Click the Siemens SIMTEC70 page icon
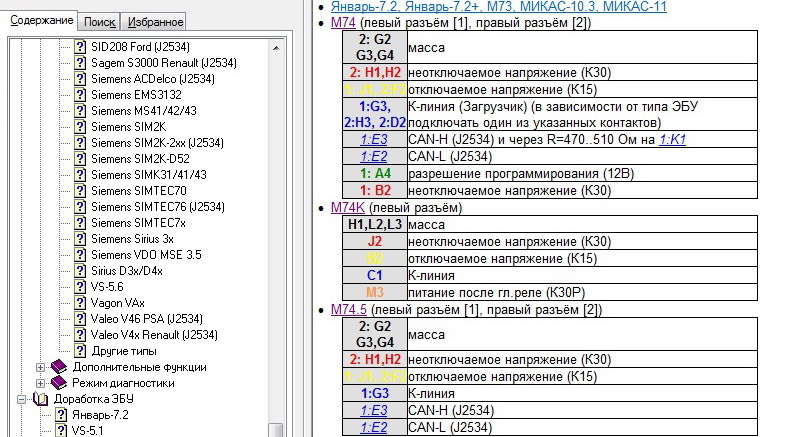789x437 pixels. coord(80,191)
